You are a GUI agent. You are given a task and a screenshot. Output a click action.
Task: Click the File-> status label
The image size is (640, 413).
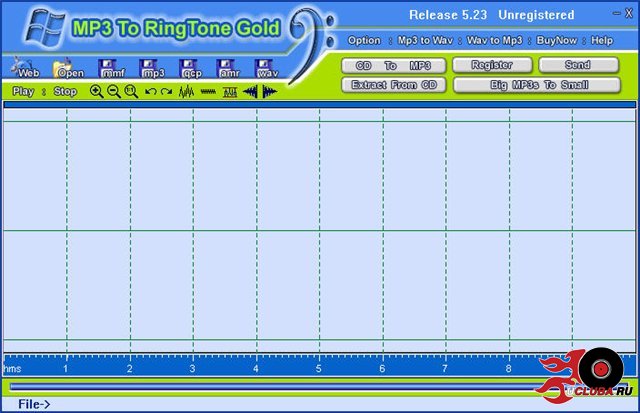34,404
